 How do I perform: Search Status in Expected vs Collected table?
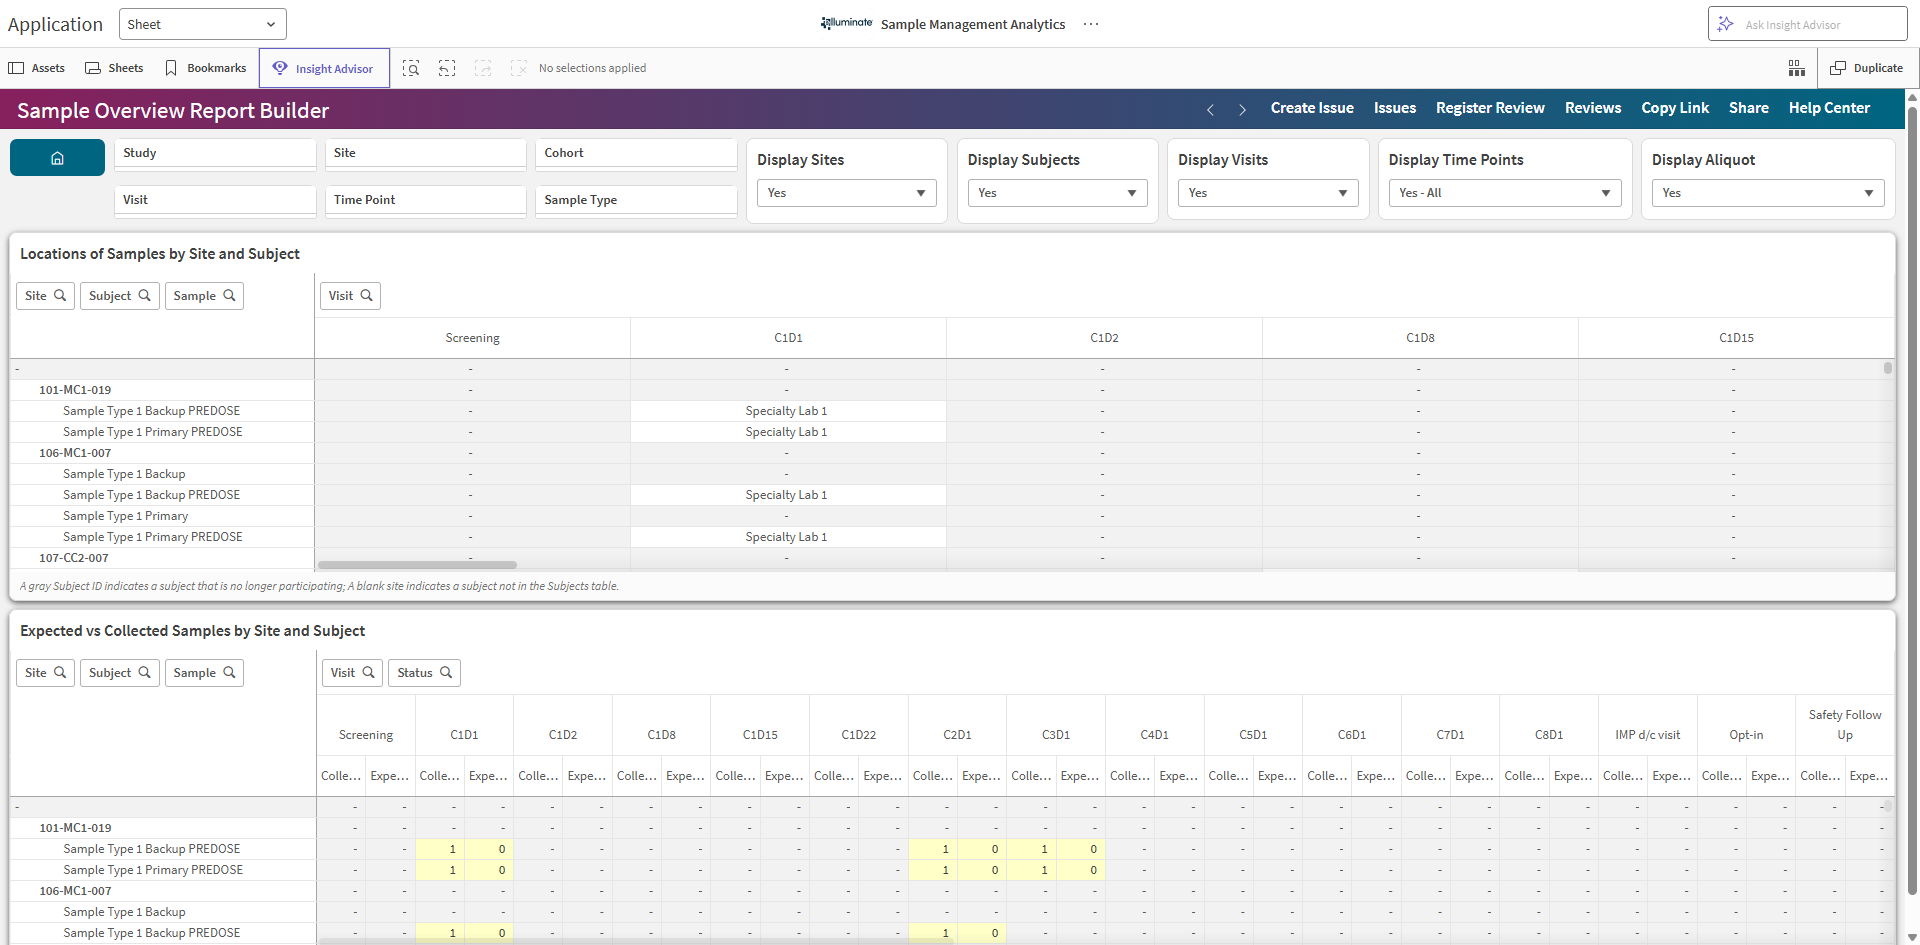425,673
